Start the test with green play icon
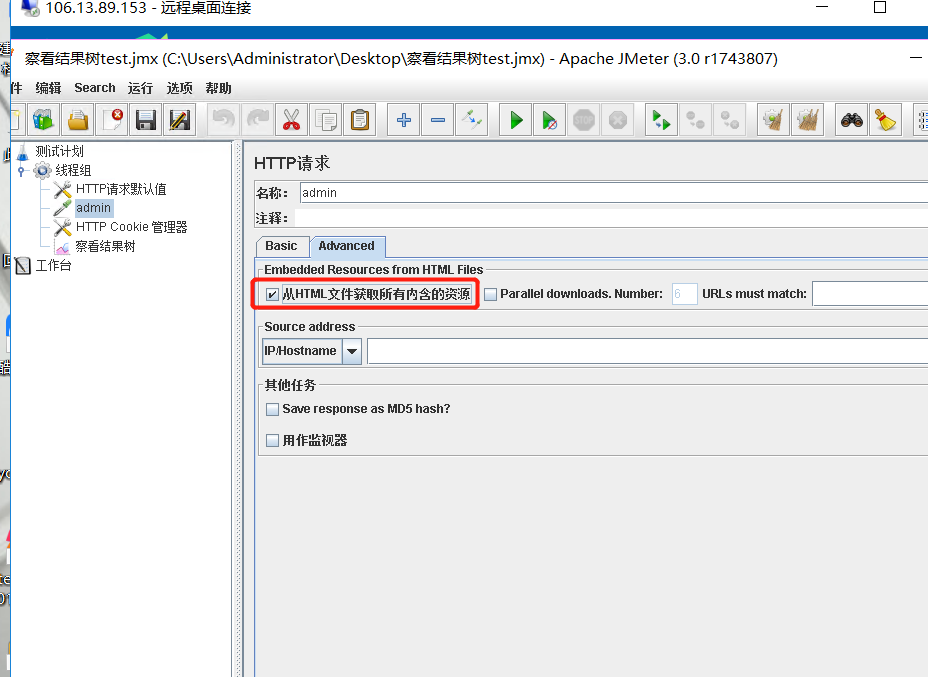The image size is (928, 677). tap(515, 120)
